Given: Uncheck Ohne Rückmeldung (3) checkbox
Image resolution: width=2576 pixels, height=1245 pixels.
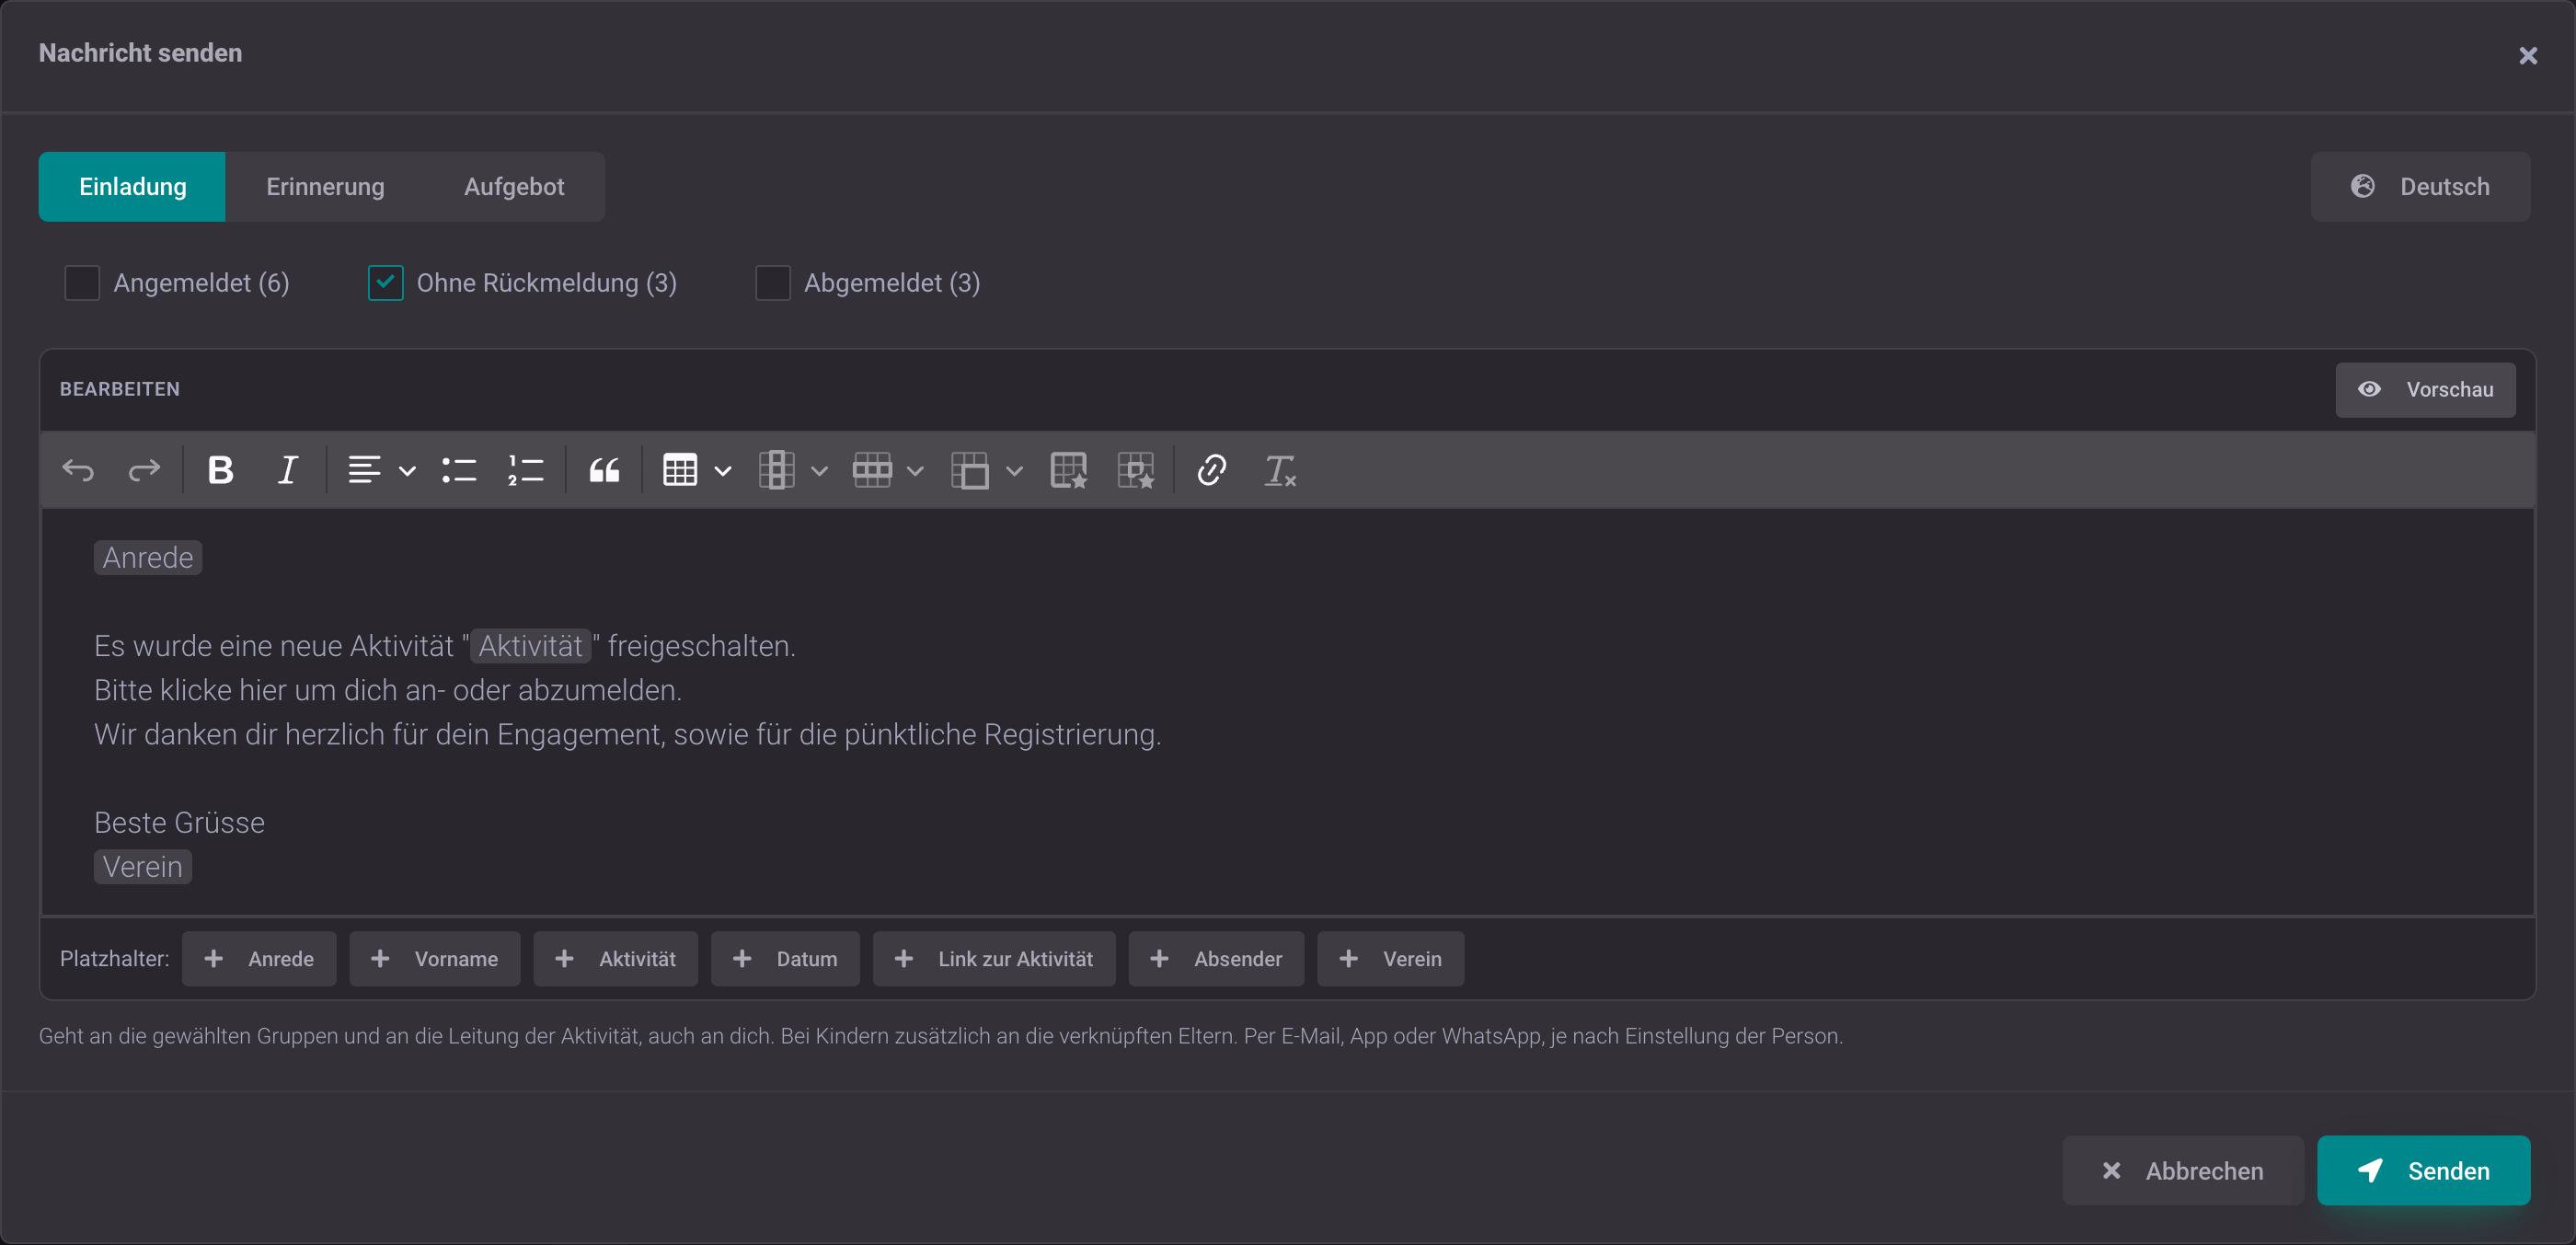Looking at the screenshot, I should [x=385, y=283].
